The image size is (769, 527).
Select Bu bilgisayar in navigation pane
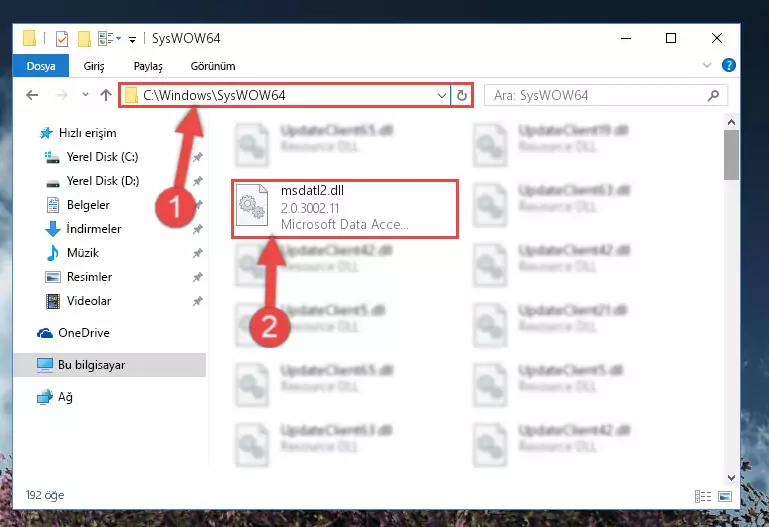[110, 365]
